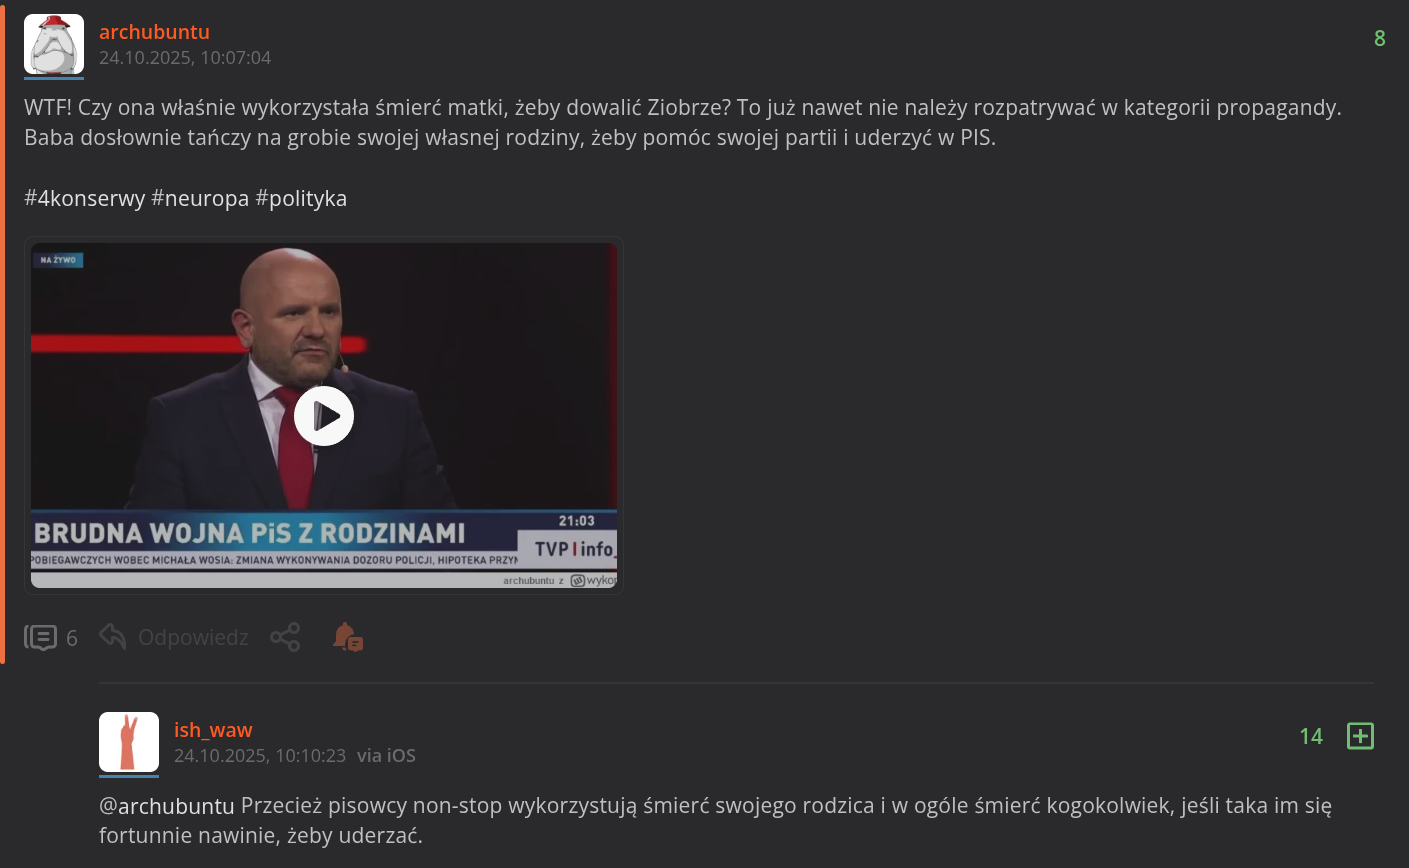The image size is (1409, 868).
Task: Click the Odpowiedz reply arrow icon
Action: click(x=113, y=636)
